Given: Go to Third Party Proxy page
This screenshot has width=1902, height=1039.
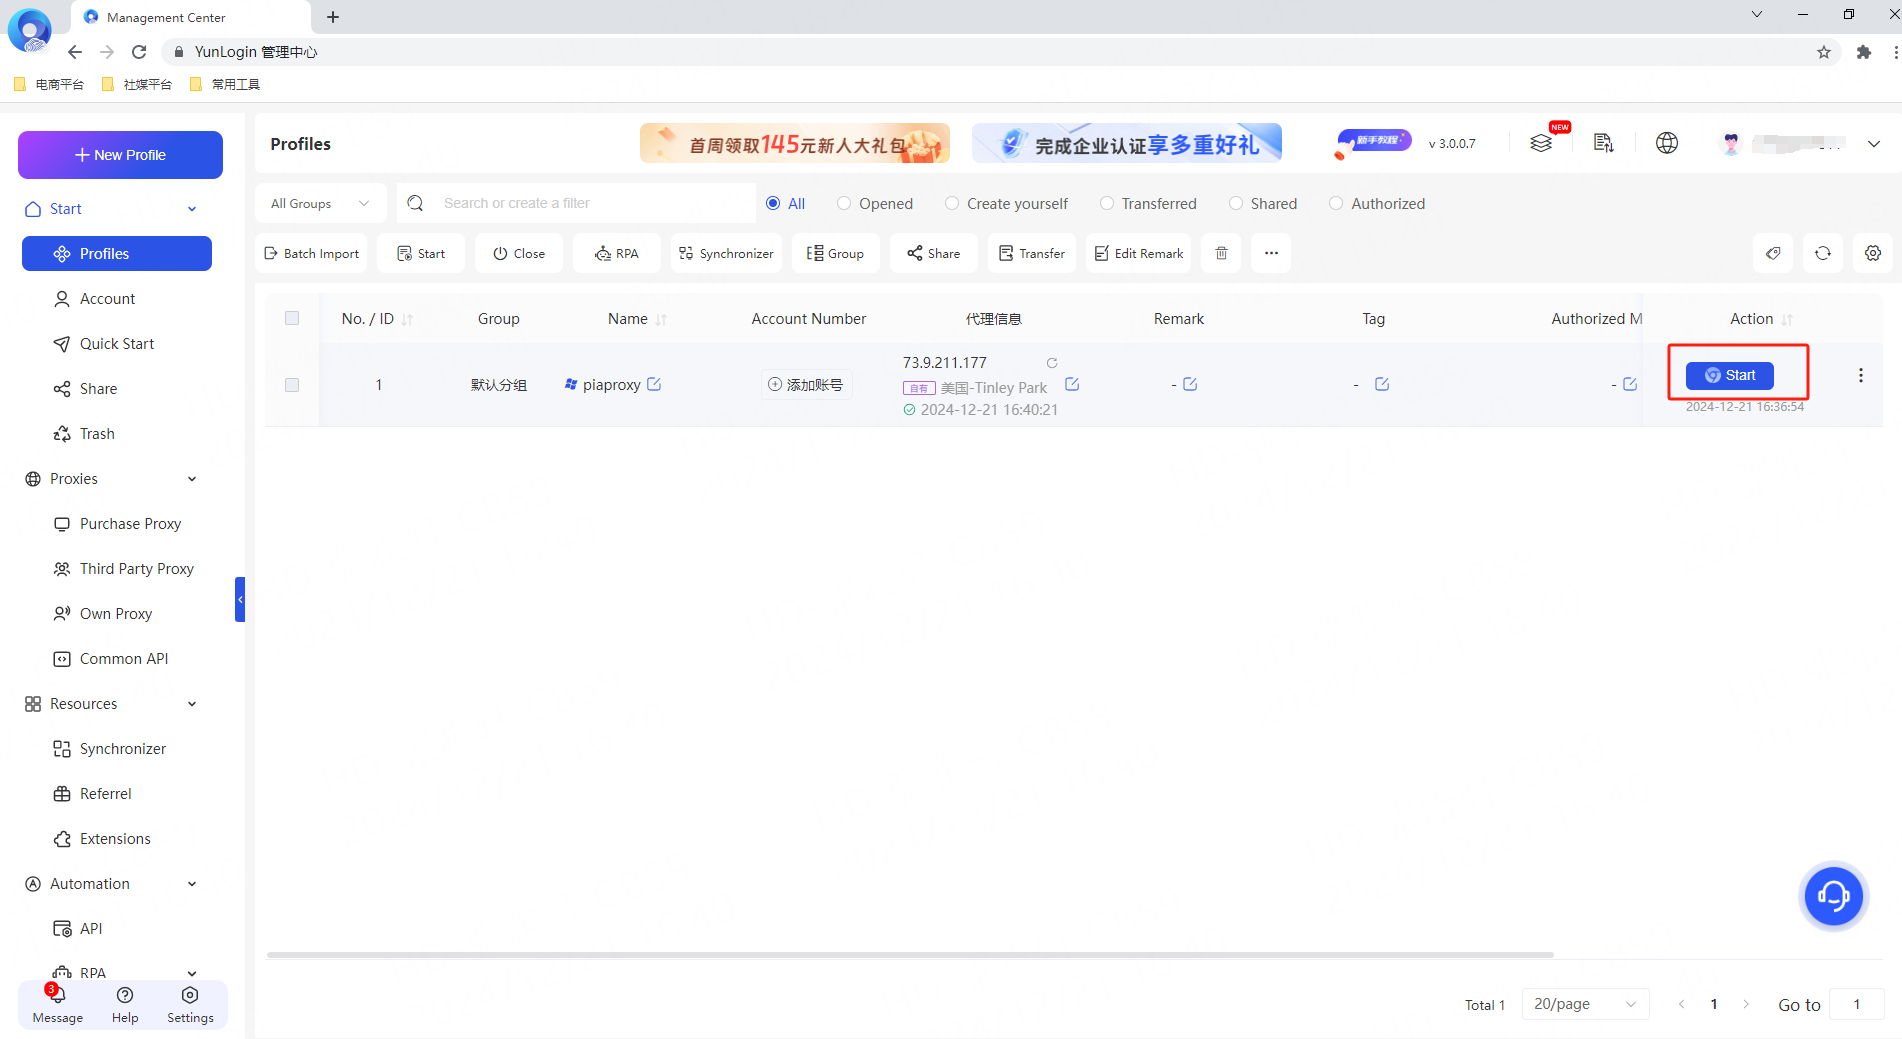Looking at the screenshot, I should coord(136,569).
